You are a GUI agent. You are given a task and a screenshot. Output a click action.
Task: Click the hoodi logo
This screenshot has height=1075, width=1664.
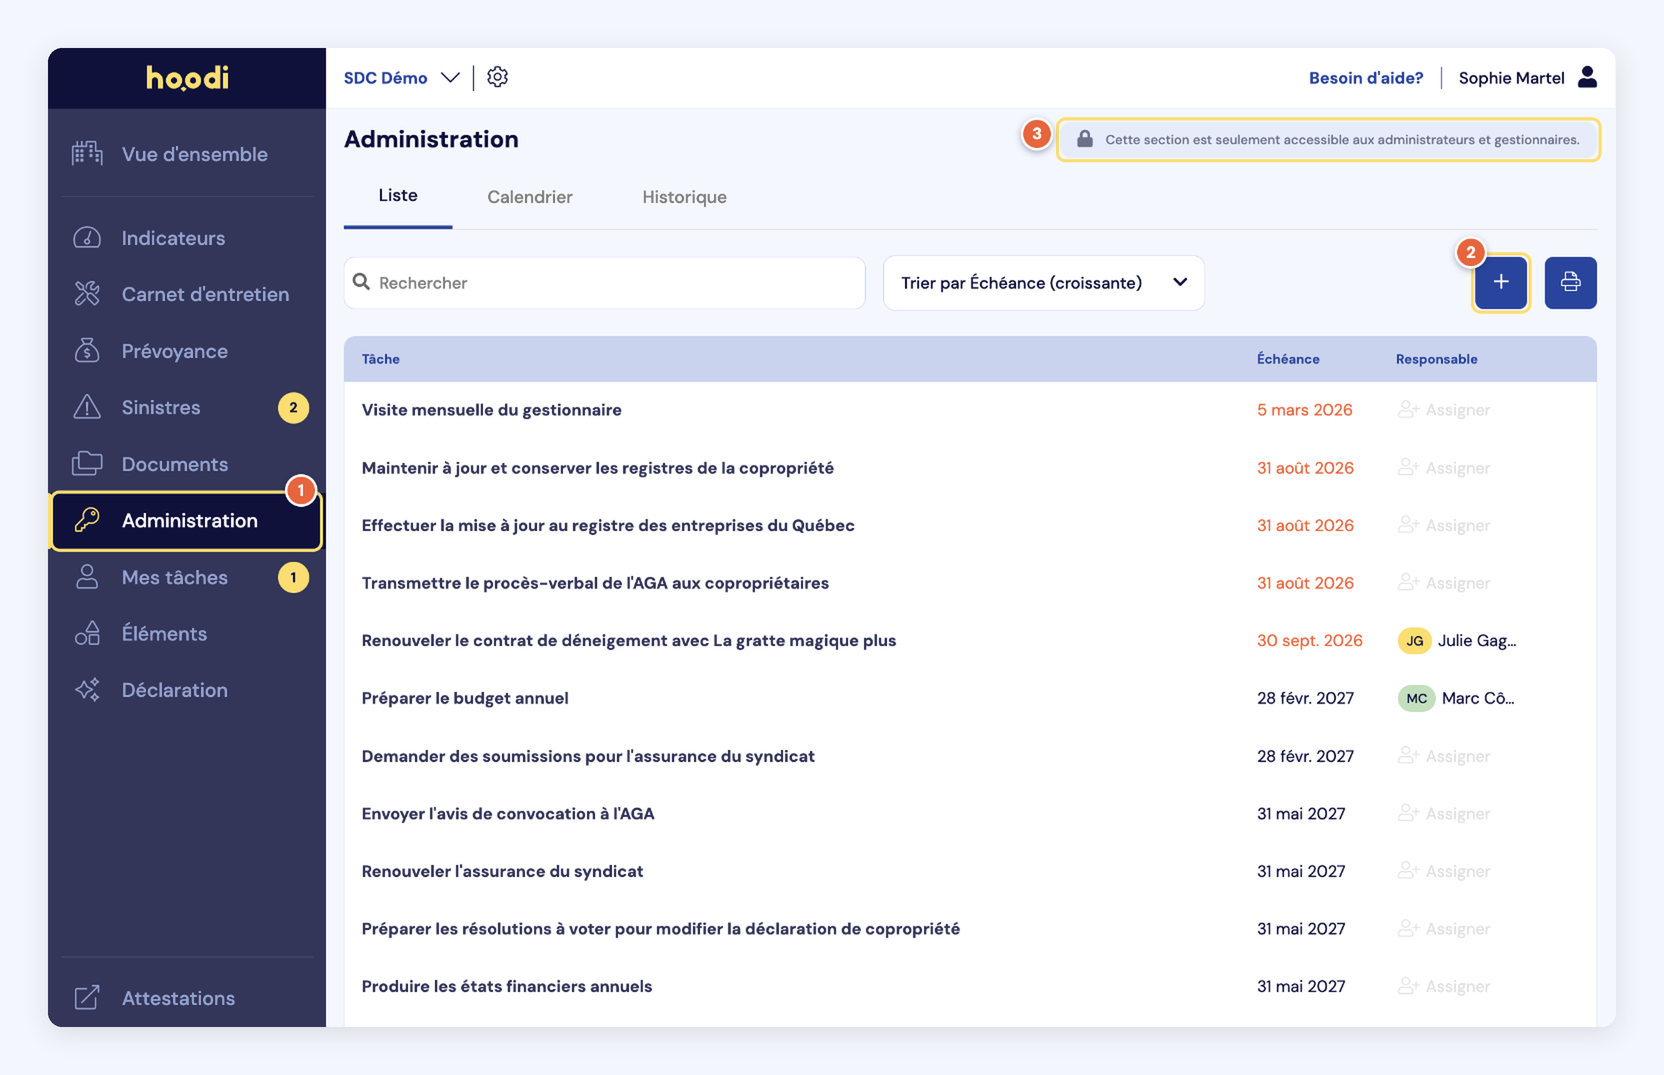point(187,78)
